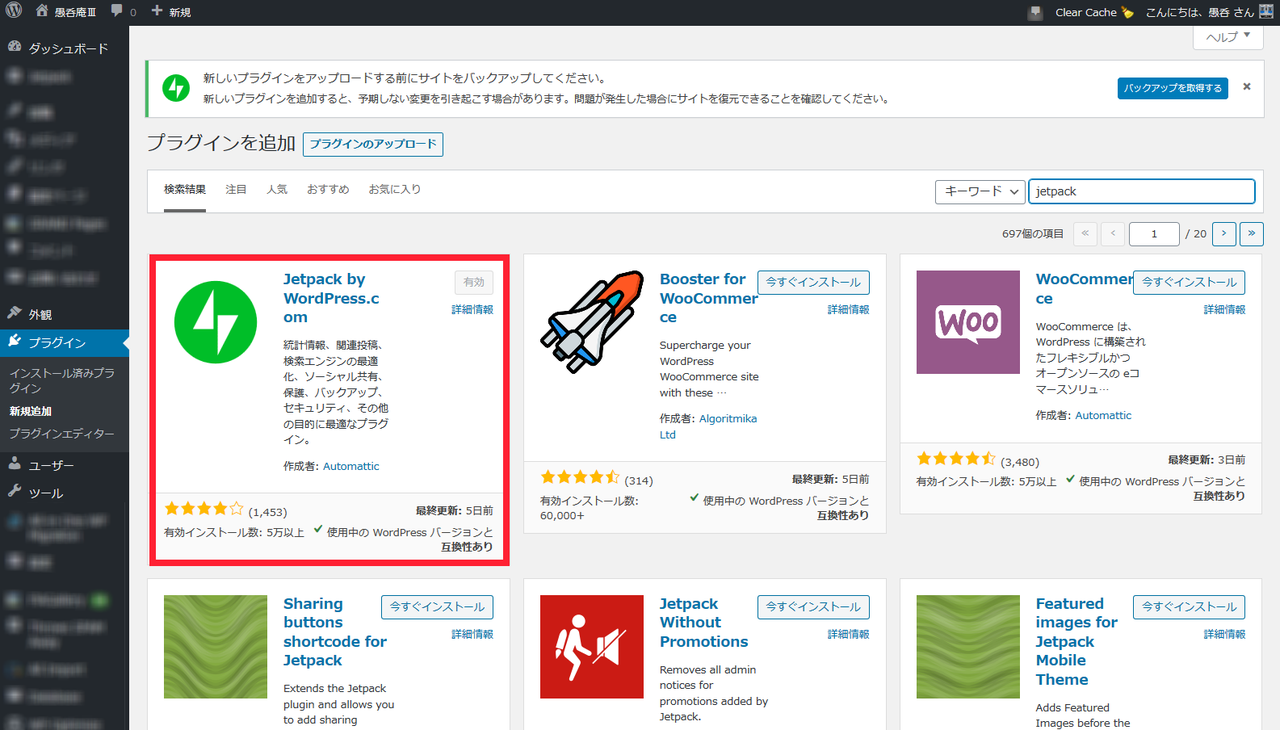Switch to the おすすめ tab
The width and height of the screenshot is (1280, 730).
tap(328, 189)
